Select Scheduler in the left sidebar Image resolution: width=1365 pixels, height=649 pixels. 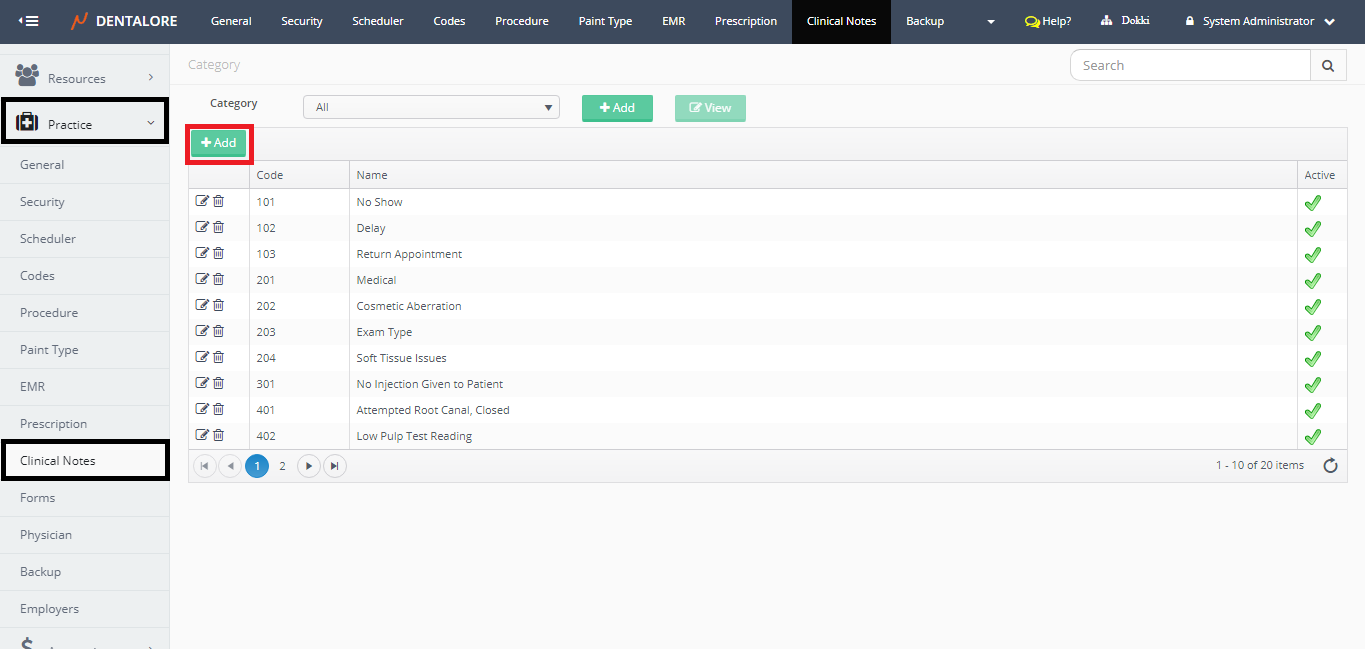[x=48, y=239]
